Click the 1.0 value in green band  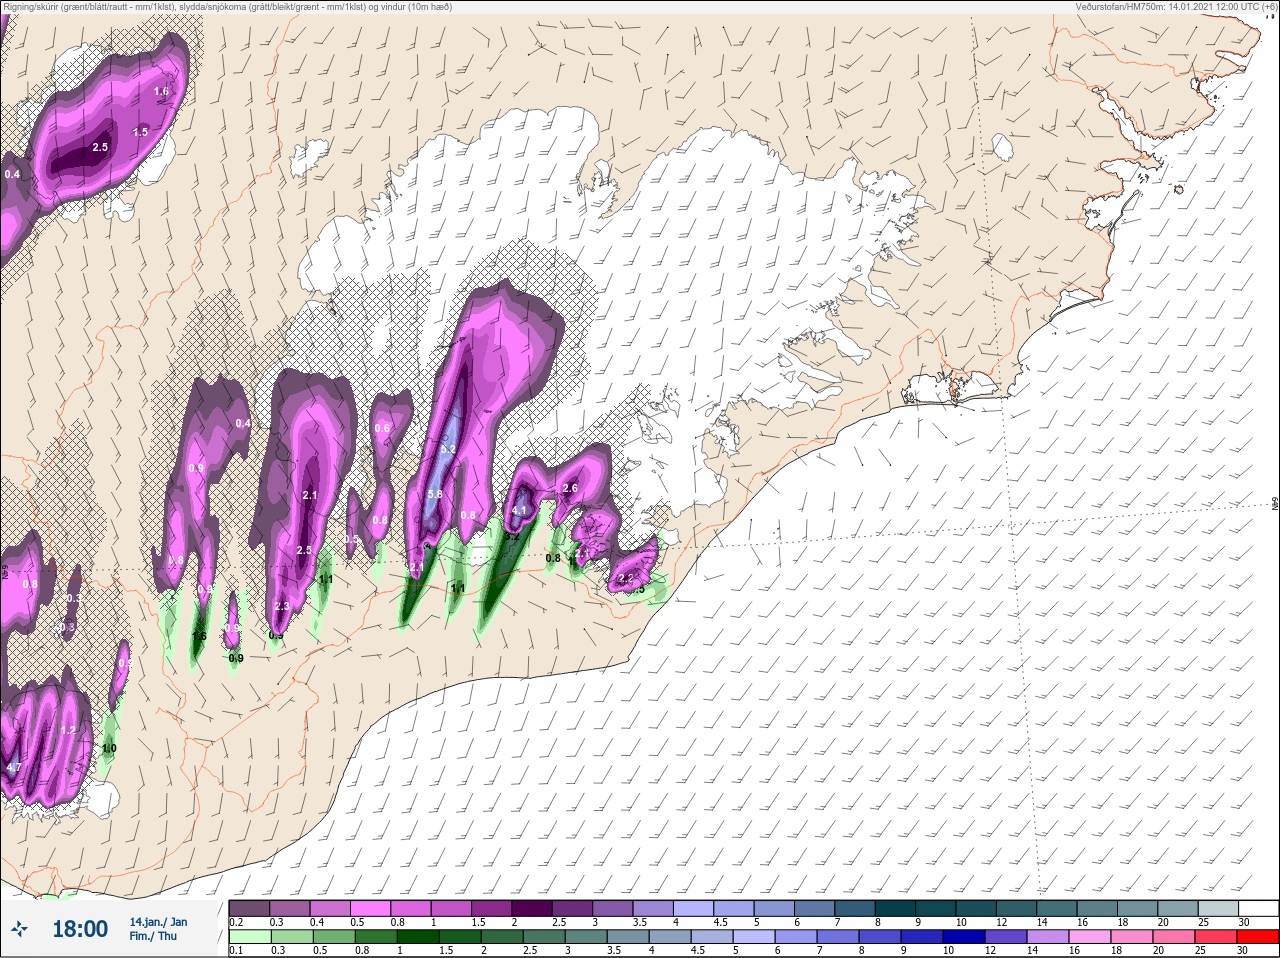point(109,748)
